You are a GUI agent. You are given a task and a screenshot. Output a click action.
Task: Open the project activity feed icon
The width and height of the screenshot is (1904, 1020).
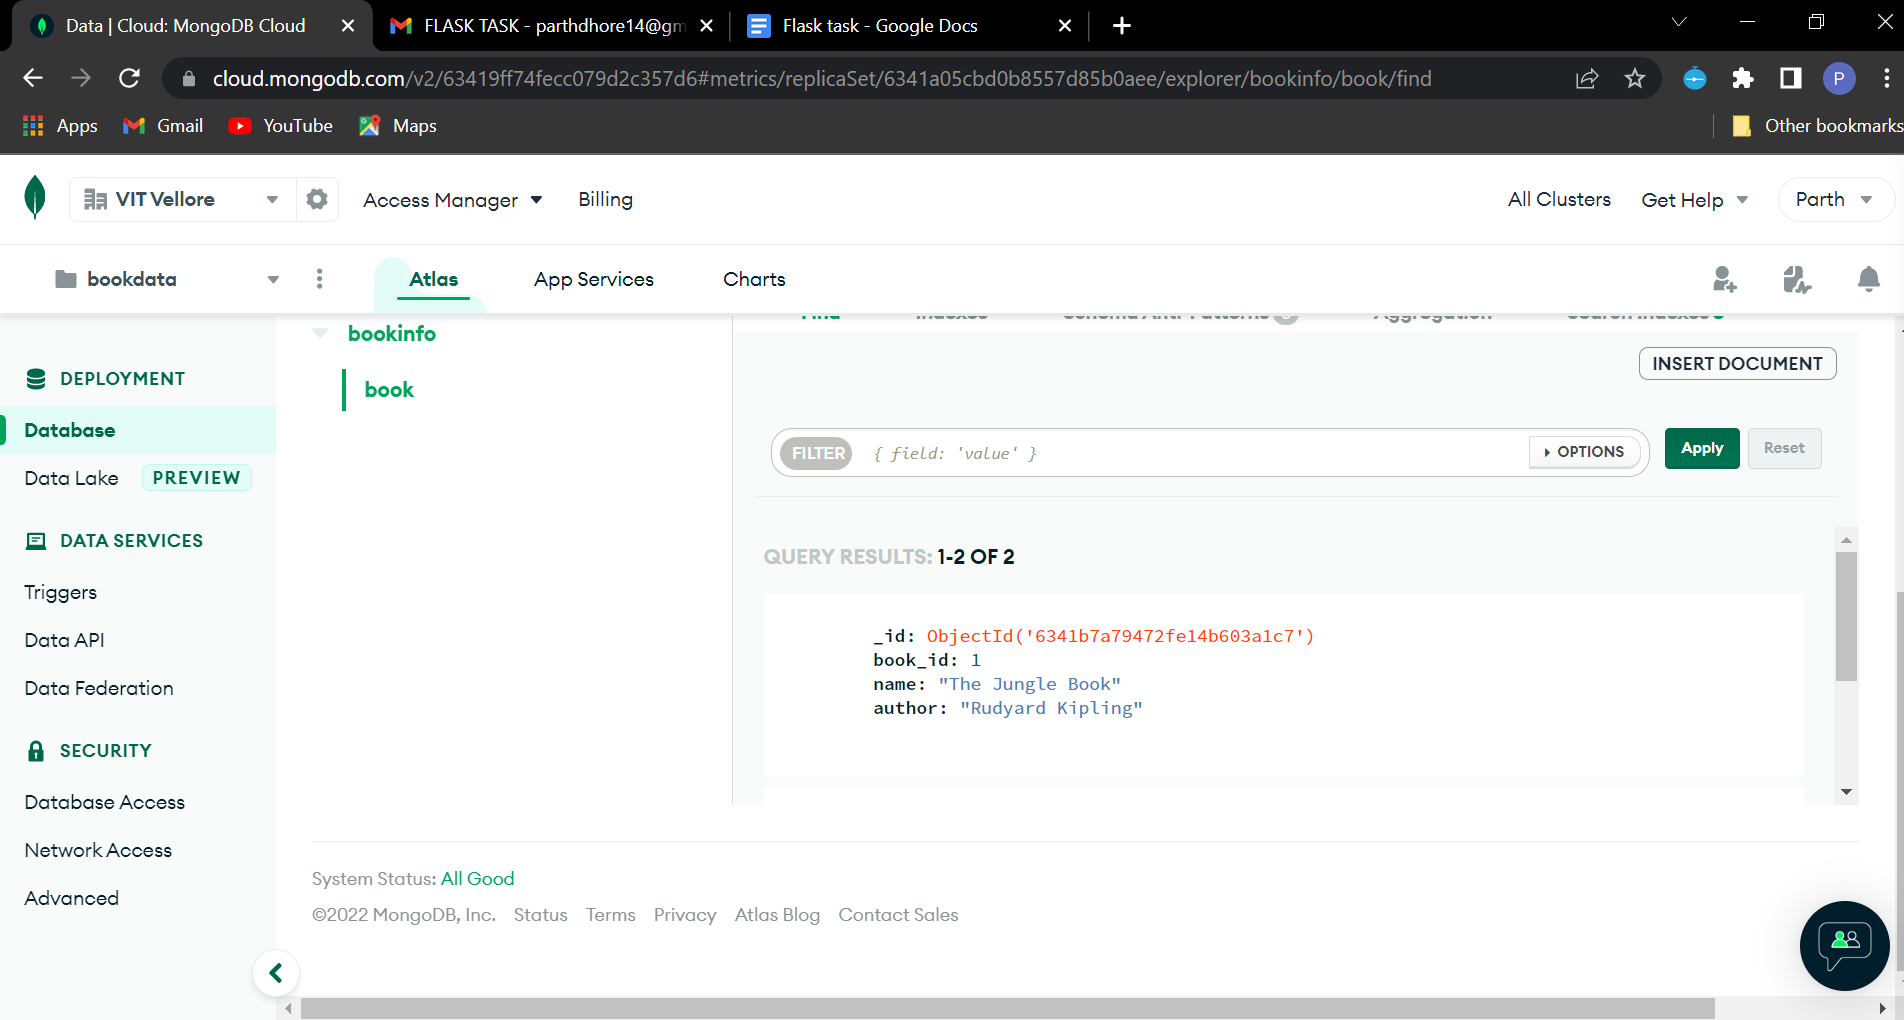click(1797, 279)
